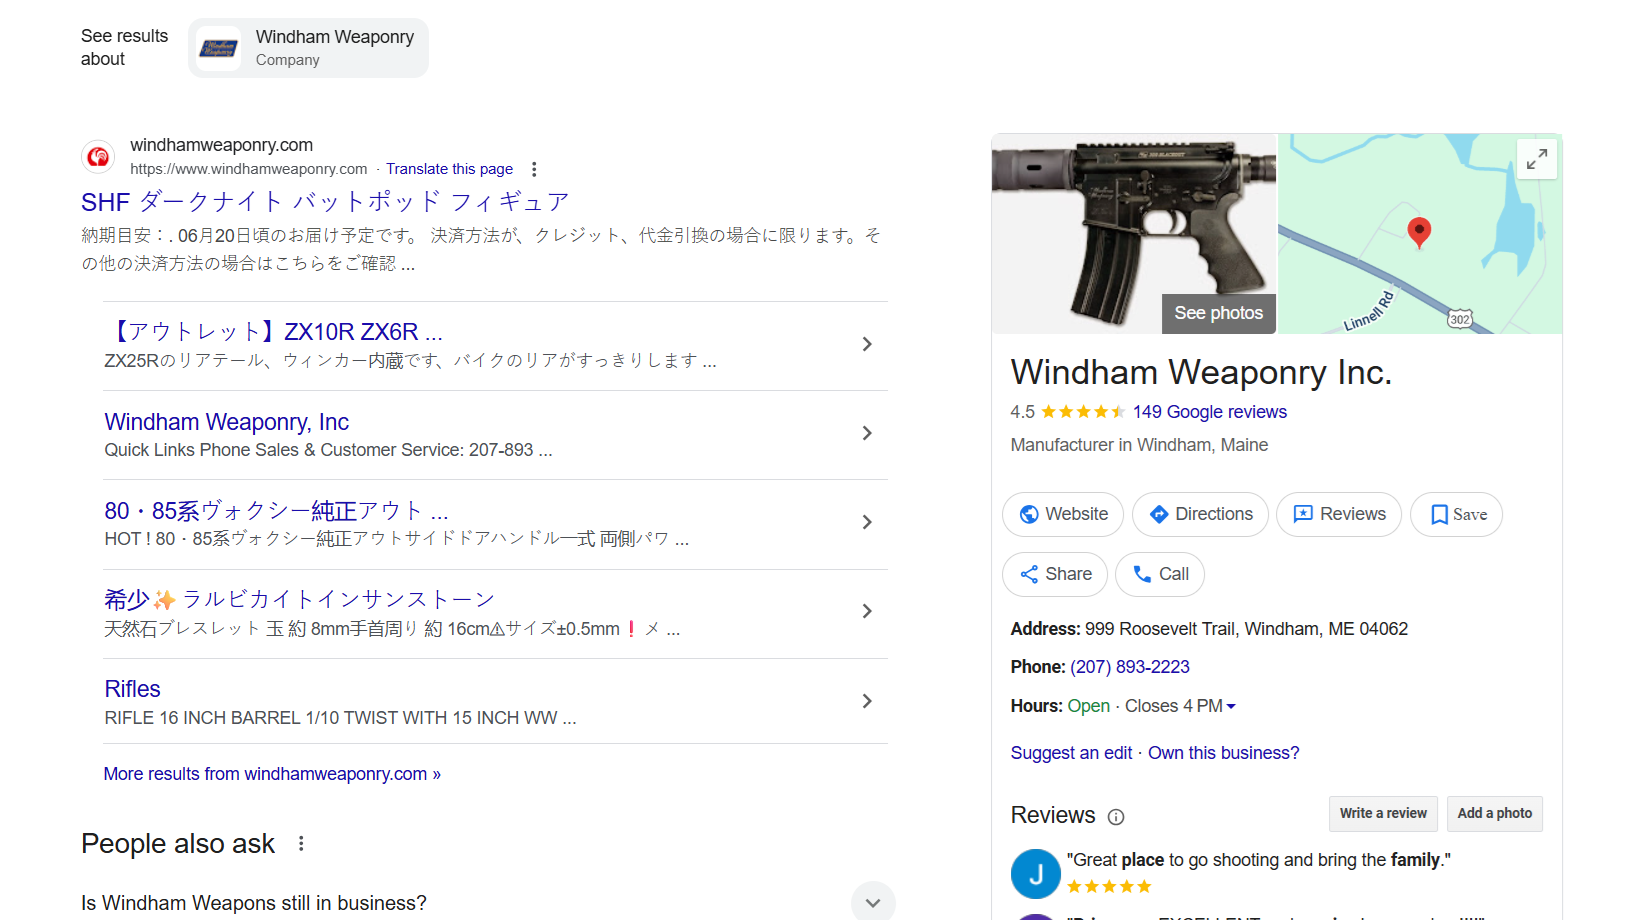Click the 'RIFLE 16 INCH BARREL' snippet text
Screen dimensions: 1635x920
(340, 718)
